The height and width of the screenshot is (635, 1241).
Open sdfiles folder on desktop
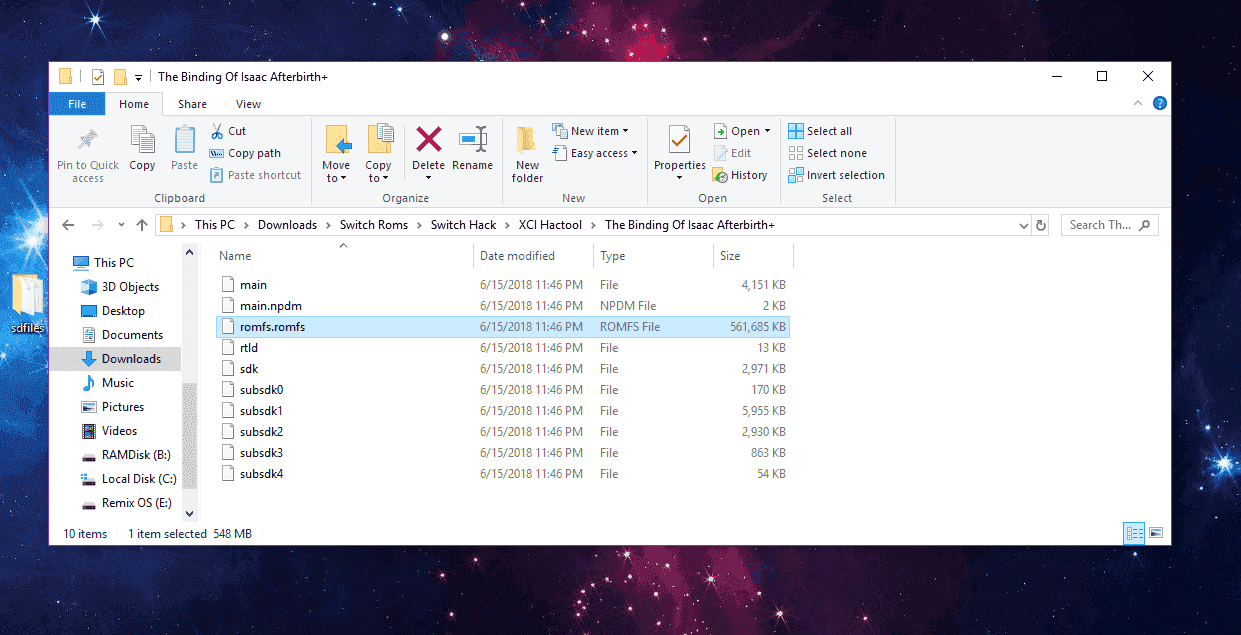(x=27, y=305)
